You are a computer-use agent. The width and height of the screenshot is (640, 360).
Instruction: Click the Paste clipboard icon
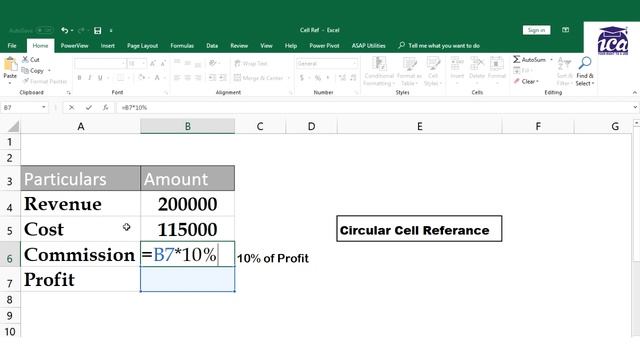(x=10, y=64)
